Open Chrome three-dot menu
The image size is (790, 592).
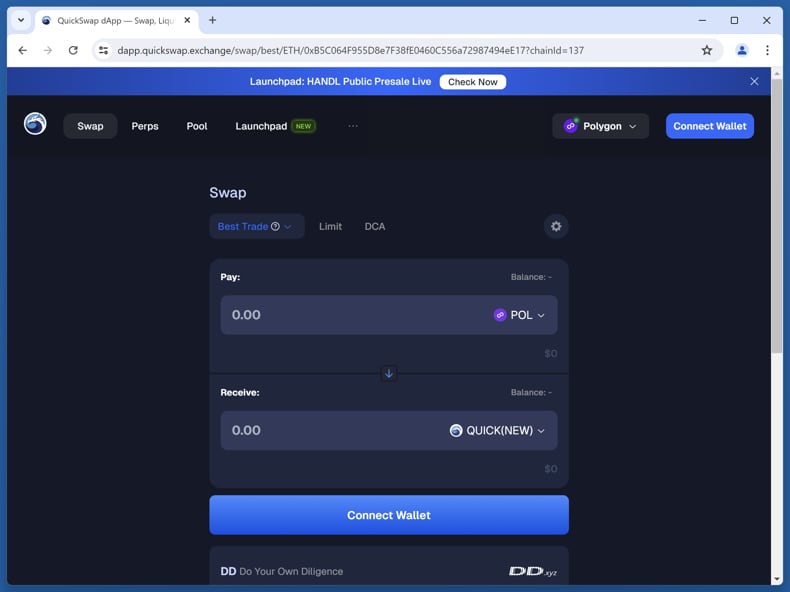click(767, 50)
